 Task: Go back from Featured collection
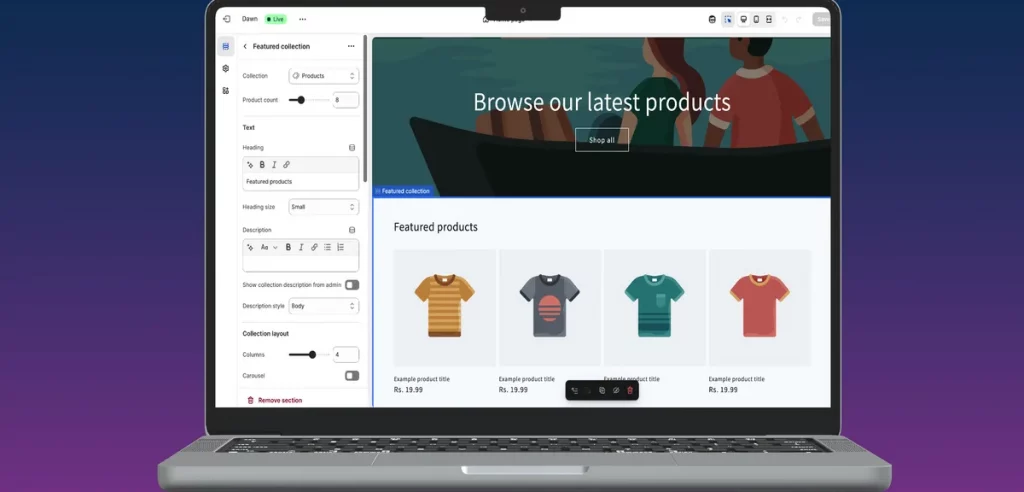pos(245,47)
